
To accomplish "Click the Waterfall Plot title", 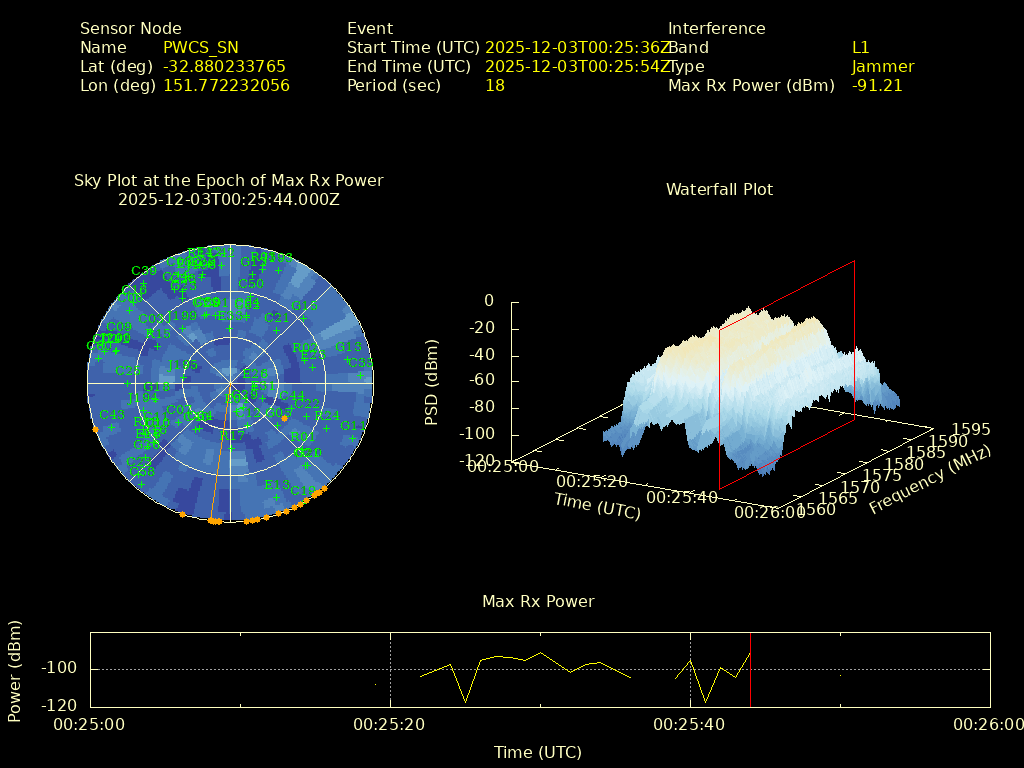I will coord(719,189).
